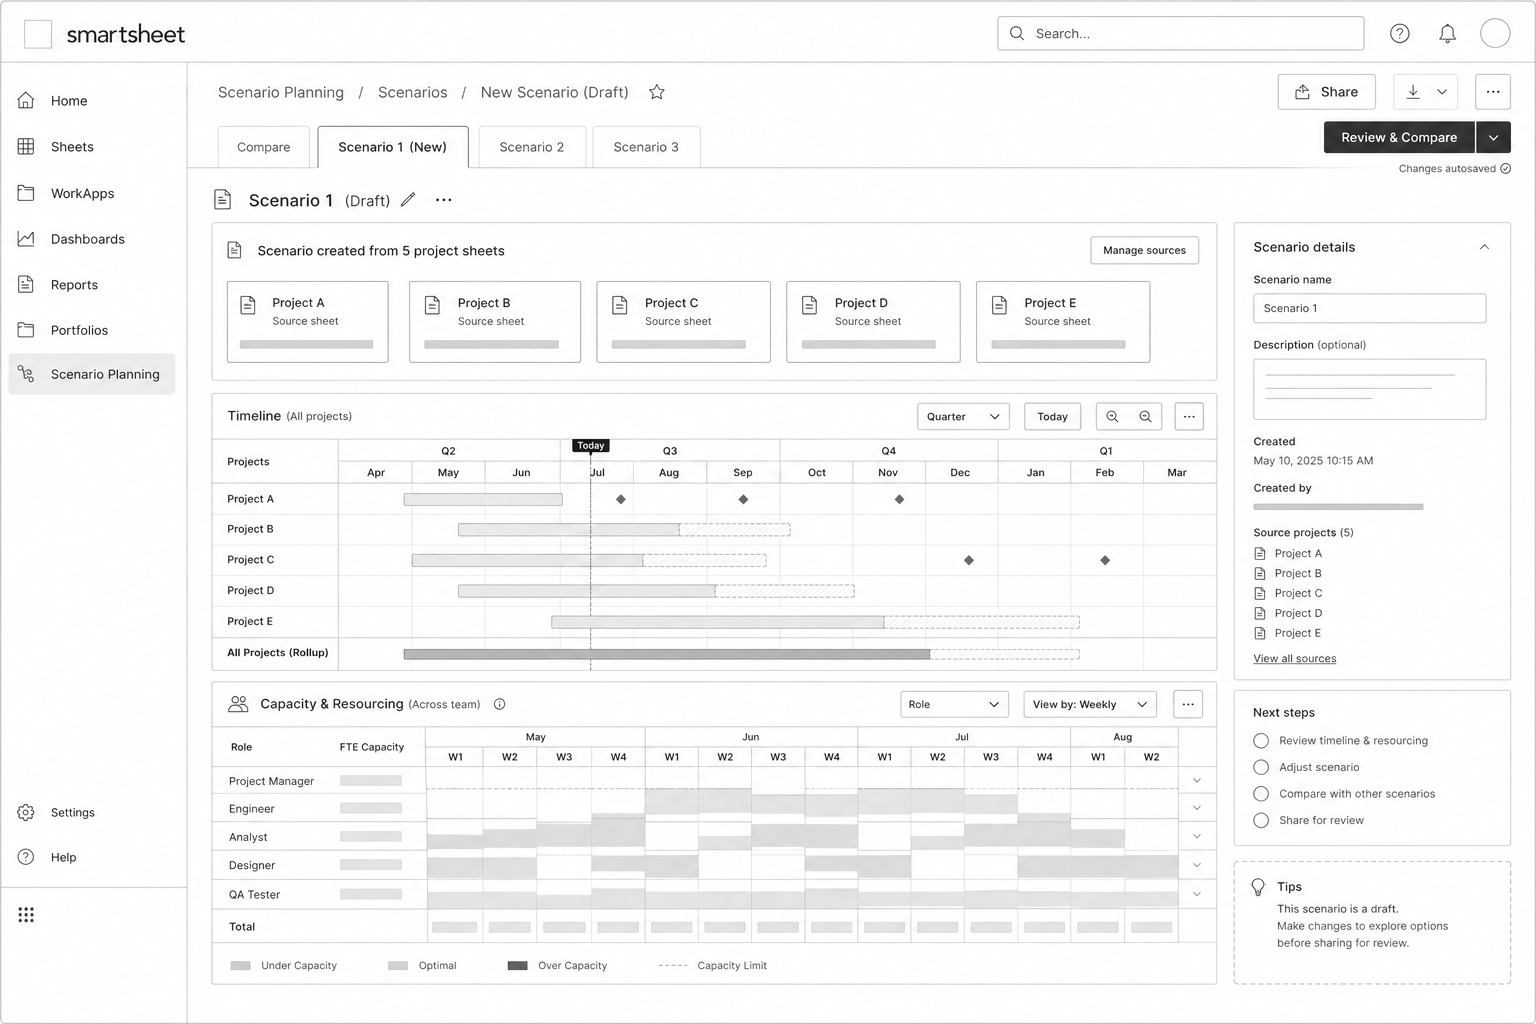The height and width of the screenshot is (1024, 1536).
Task: Open the Timeline panel more options
Action: [1189, 417]
